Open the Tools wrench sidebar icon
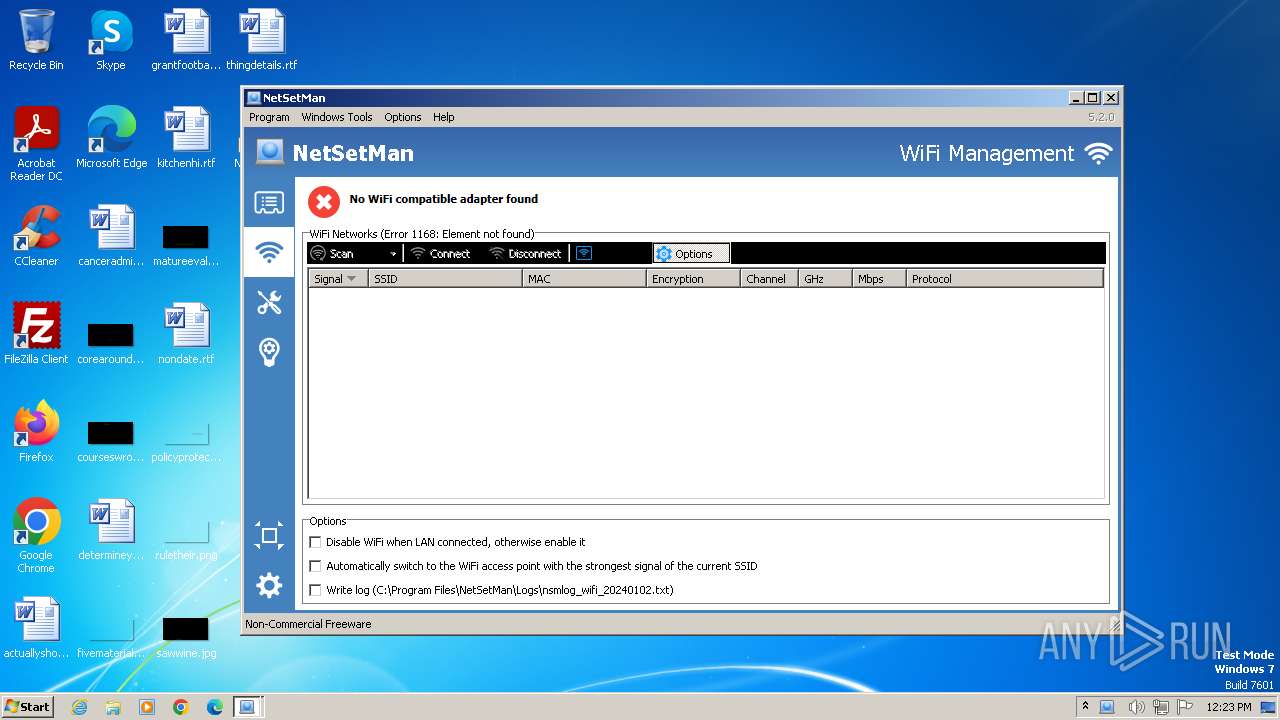 269,302
